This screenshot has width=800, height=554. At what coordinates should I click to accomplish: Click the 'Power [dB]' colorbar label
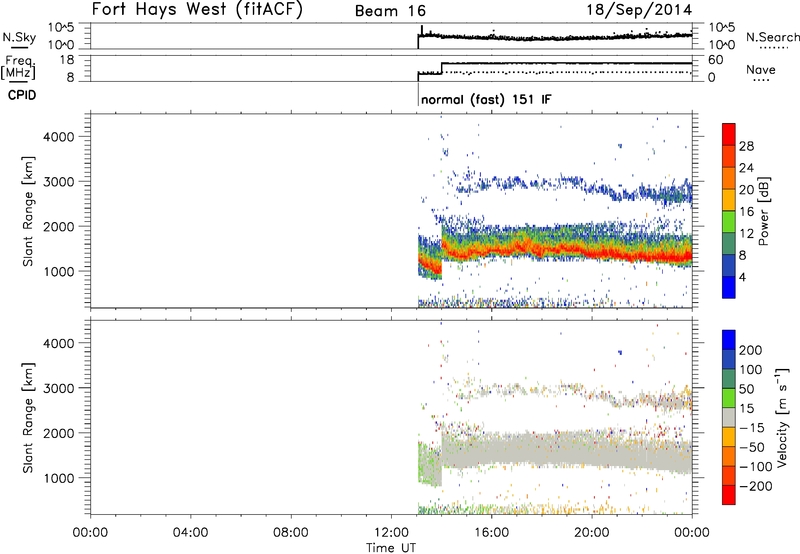pyautogui.click(x=764, y=212)
